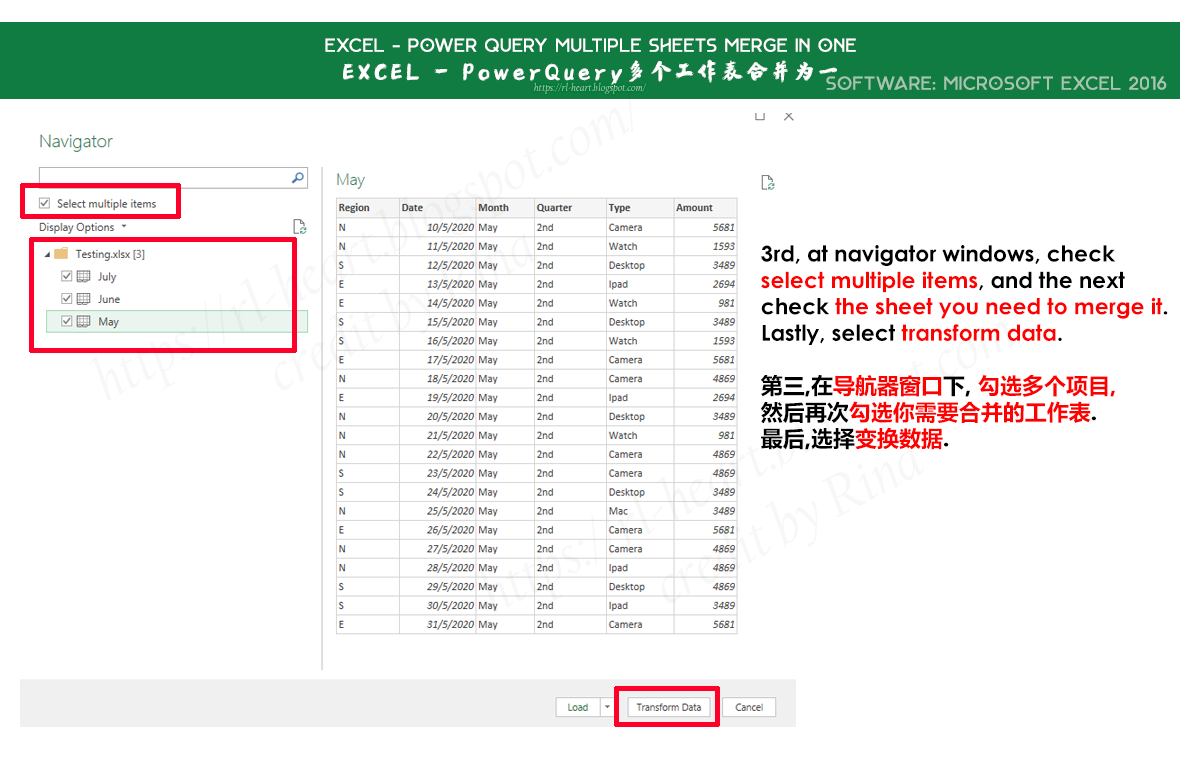
Task: Uncheck the July sheet checkbox
Action: pyautogui.click(x=66, y=277)
